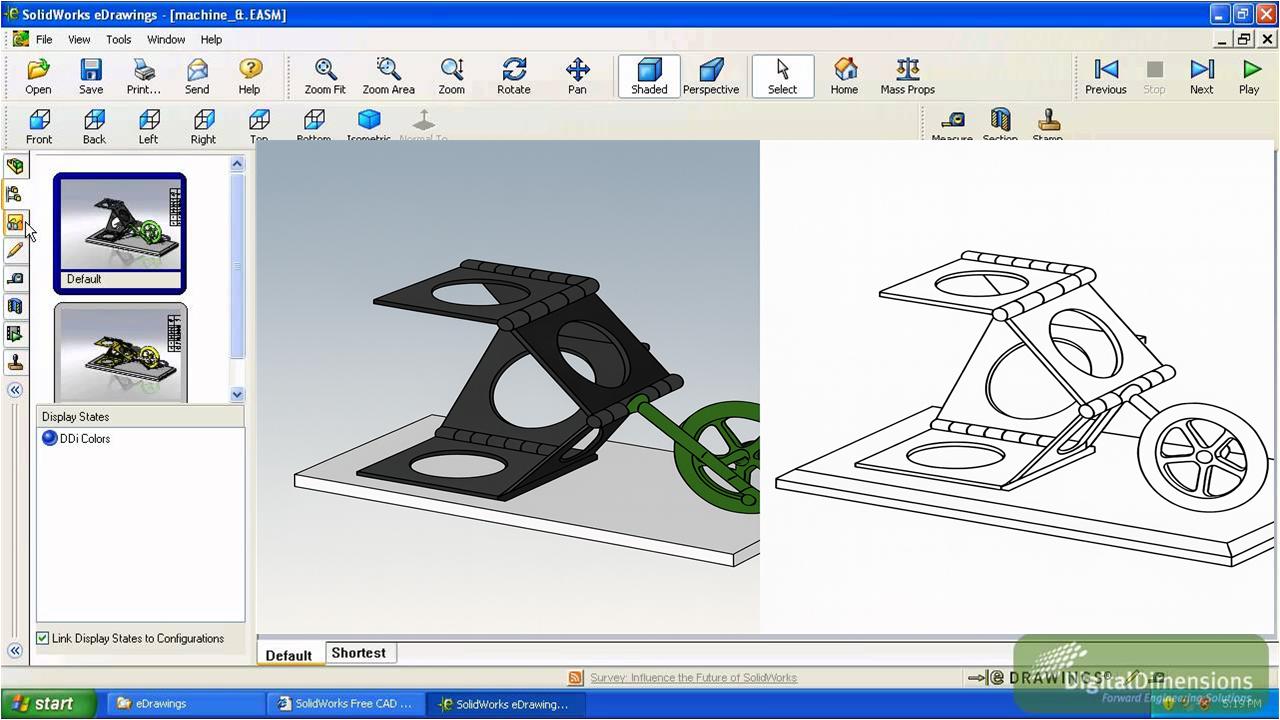Collapse the left panel with double-chevron
Viewport: 1280px width, 720px height.
click(x=15, y=390)
